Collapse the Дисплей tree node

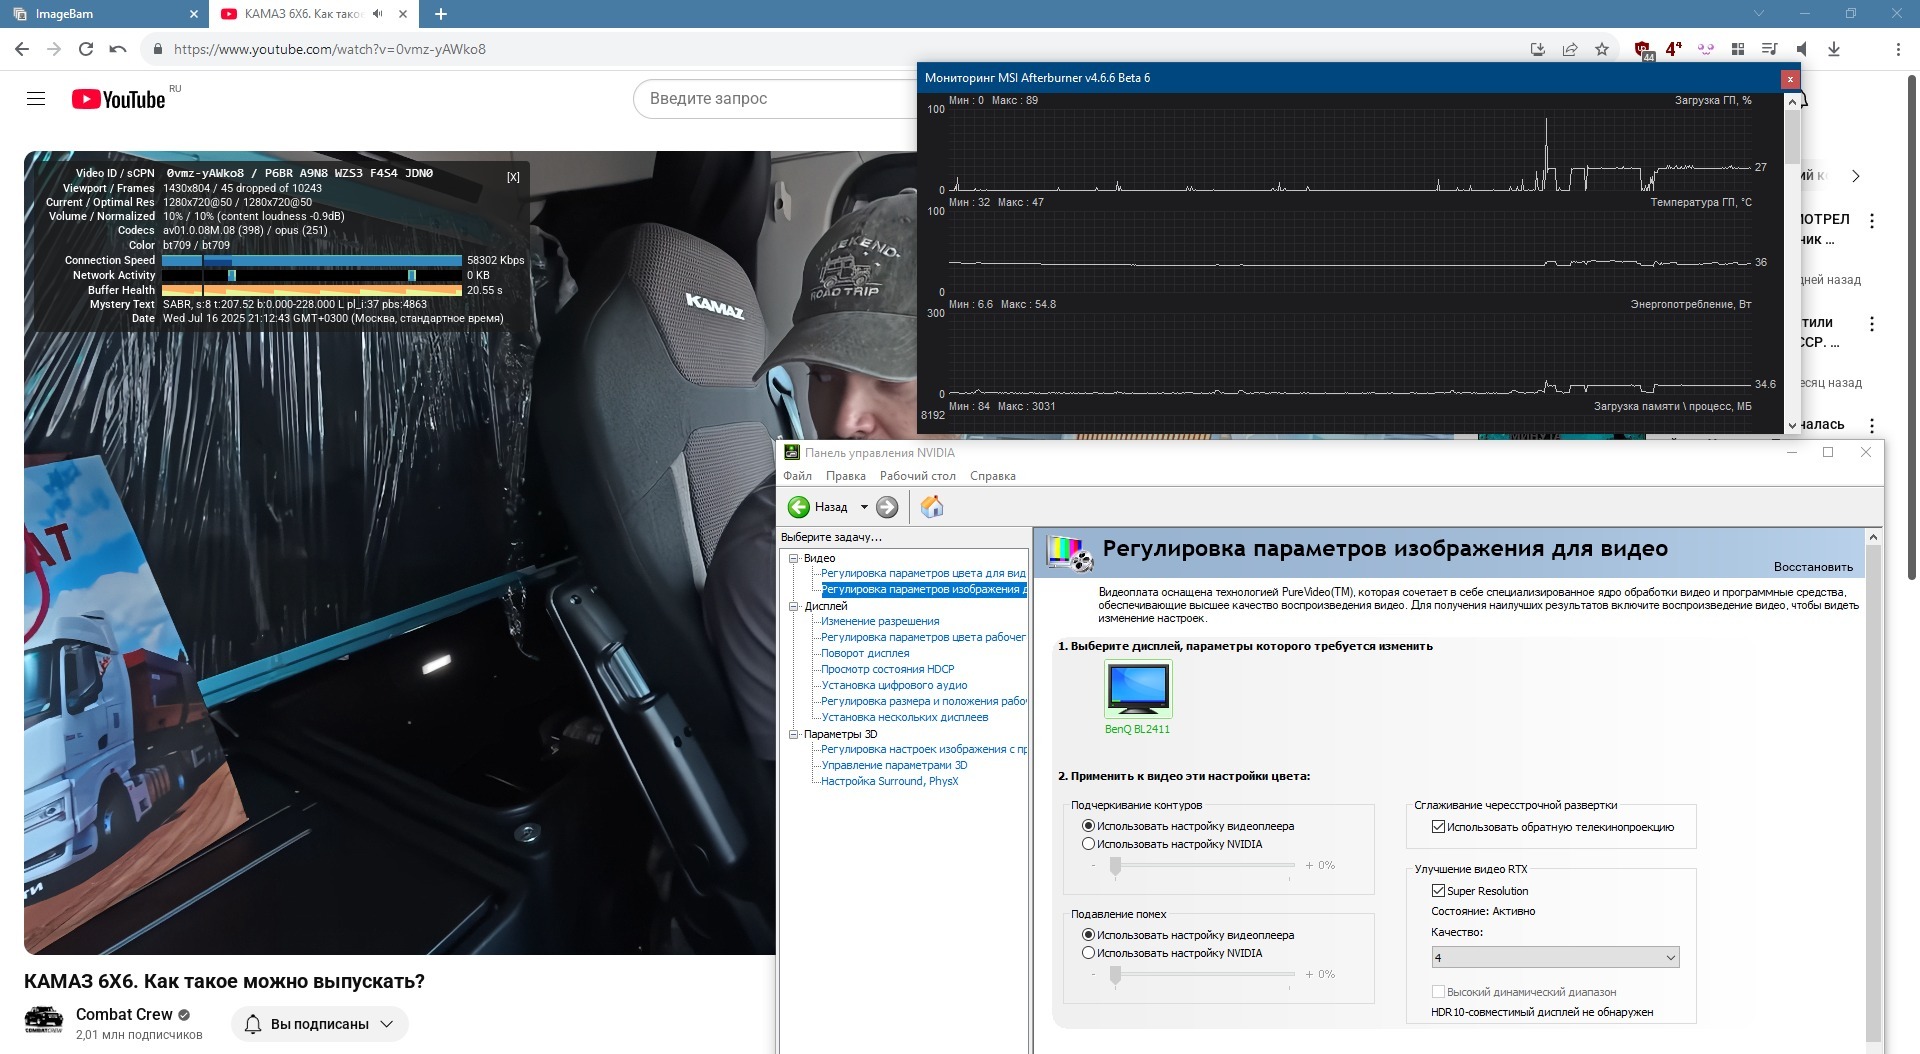(794, 606)
